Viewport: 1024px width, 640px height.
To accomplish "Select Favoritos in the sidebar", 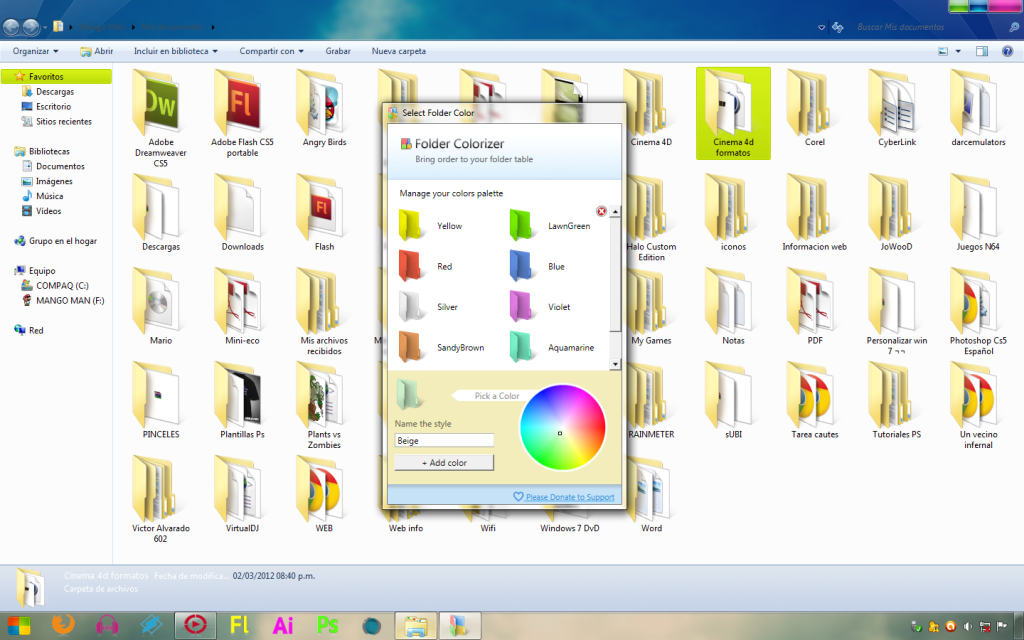I will [57, 76].
